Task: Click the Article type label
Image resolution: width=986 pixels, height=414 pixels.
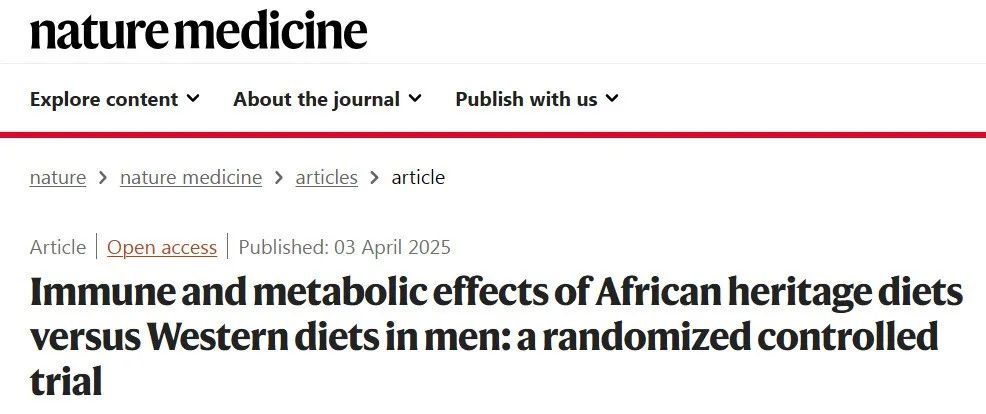Action: click(x=58, y=247)
